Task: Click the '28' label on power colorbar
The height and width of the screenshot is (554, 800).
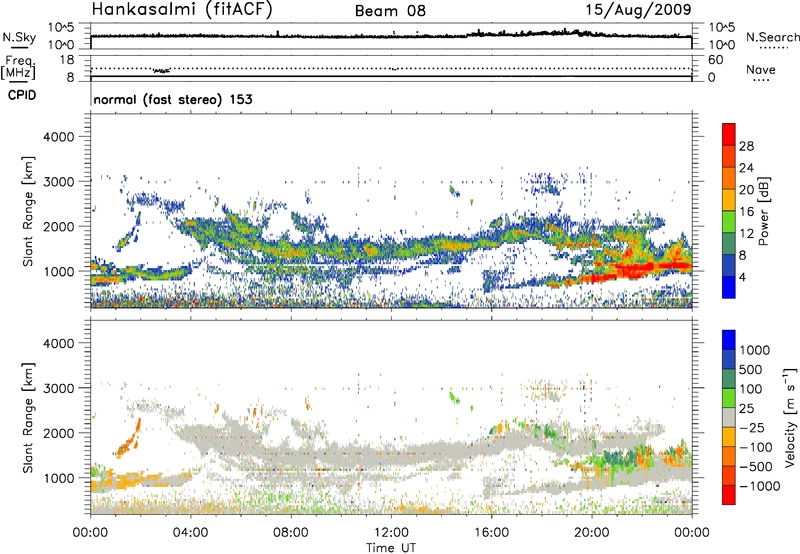Action: pos(746,146)
